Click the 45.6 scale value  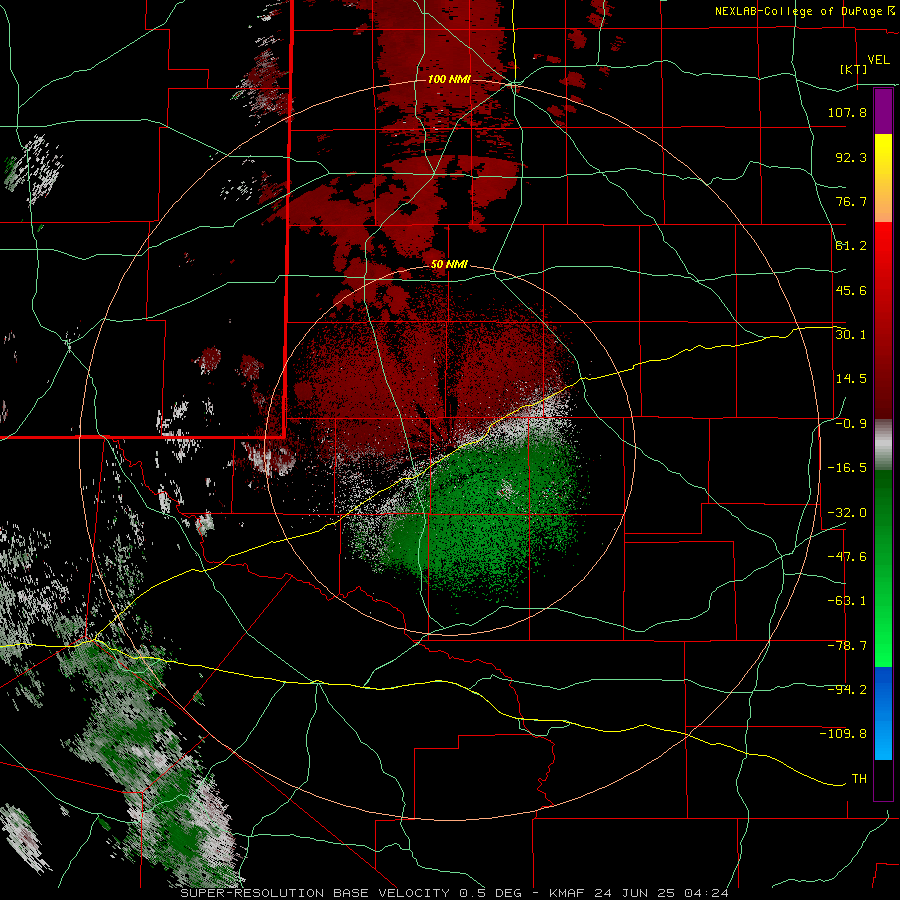[851, 290]
